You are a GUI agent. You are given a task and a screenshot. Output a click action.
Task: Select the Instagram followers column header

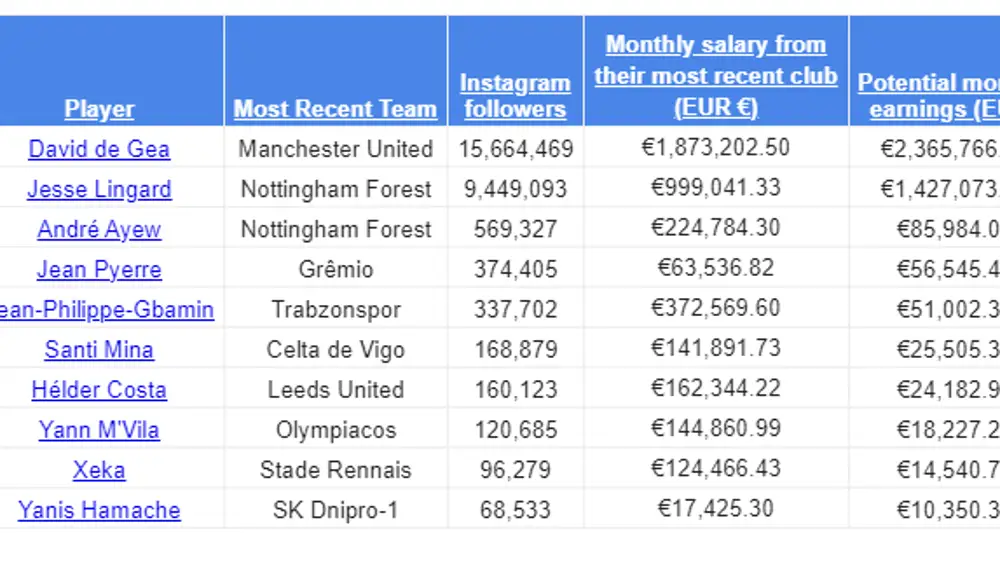[515, 96]
